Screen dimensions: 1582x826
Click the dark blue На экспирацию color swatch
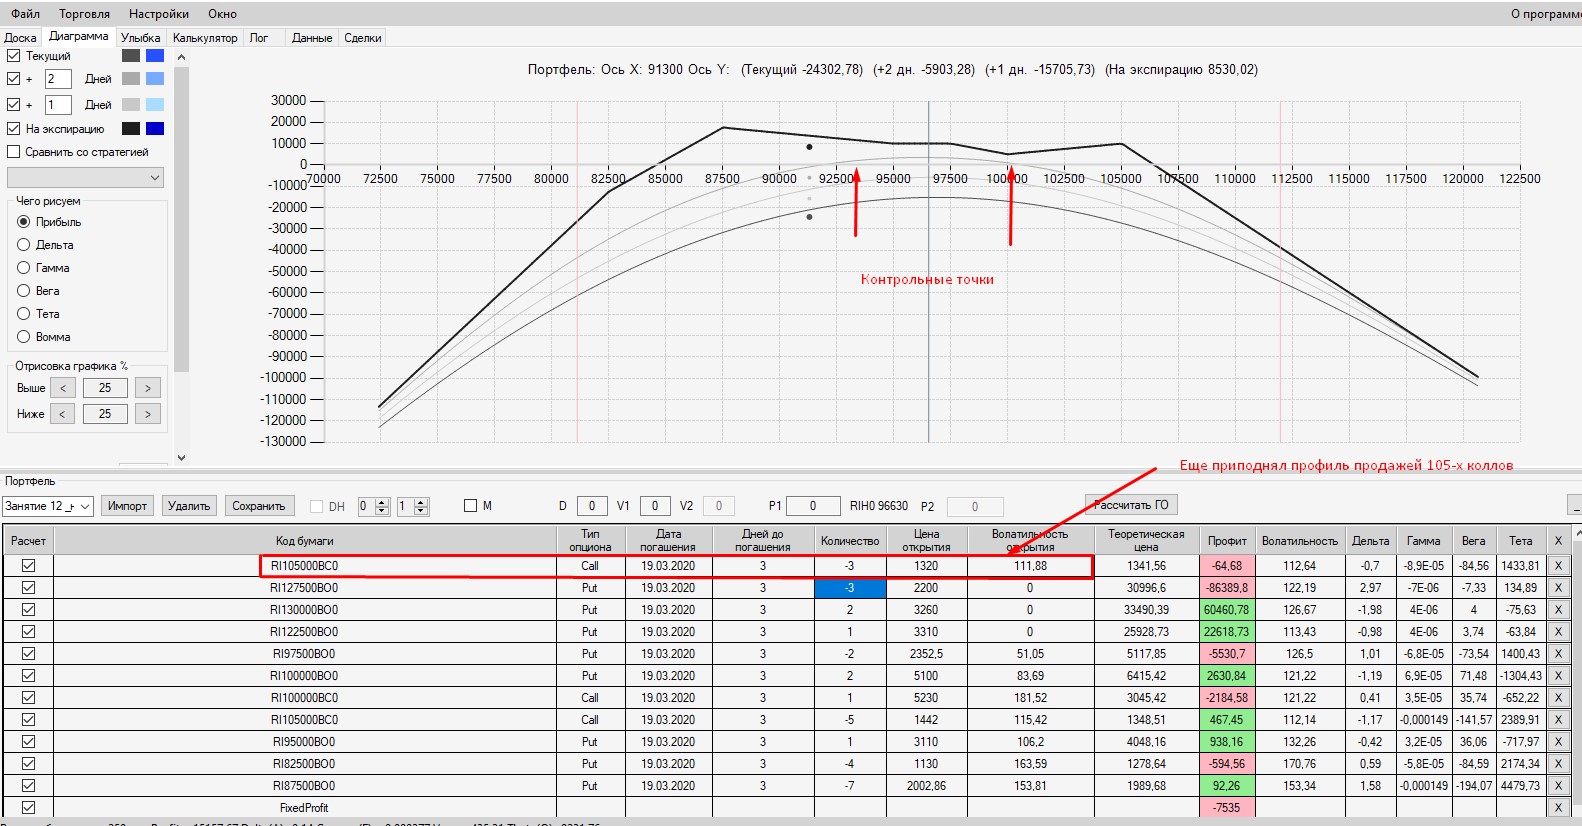[x=155, y=129]
